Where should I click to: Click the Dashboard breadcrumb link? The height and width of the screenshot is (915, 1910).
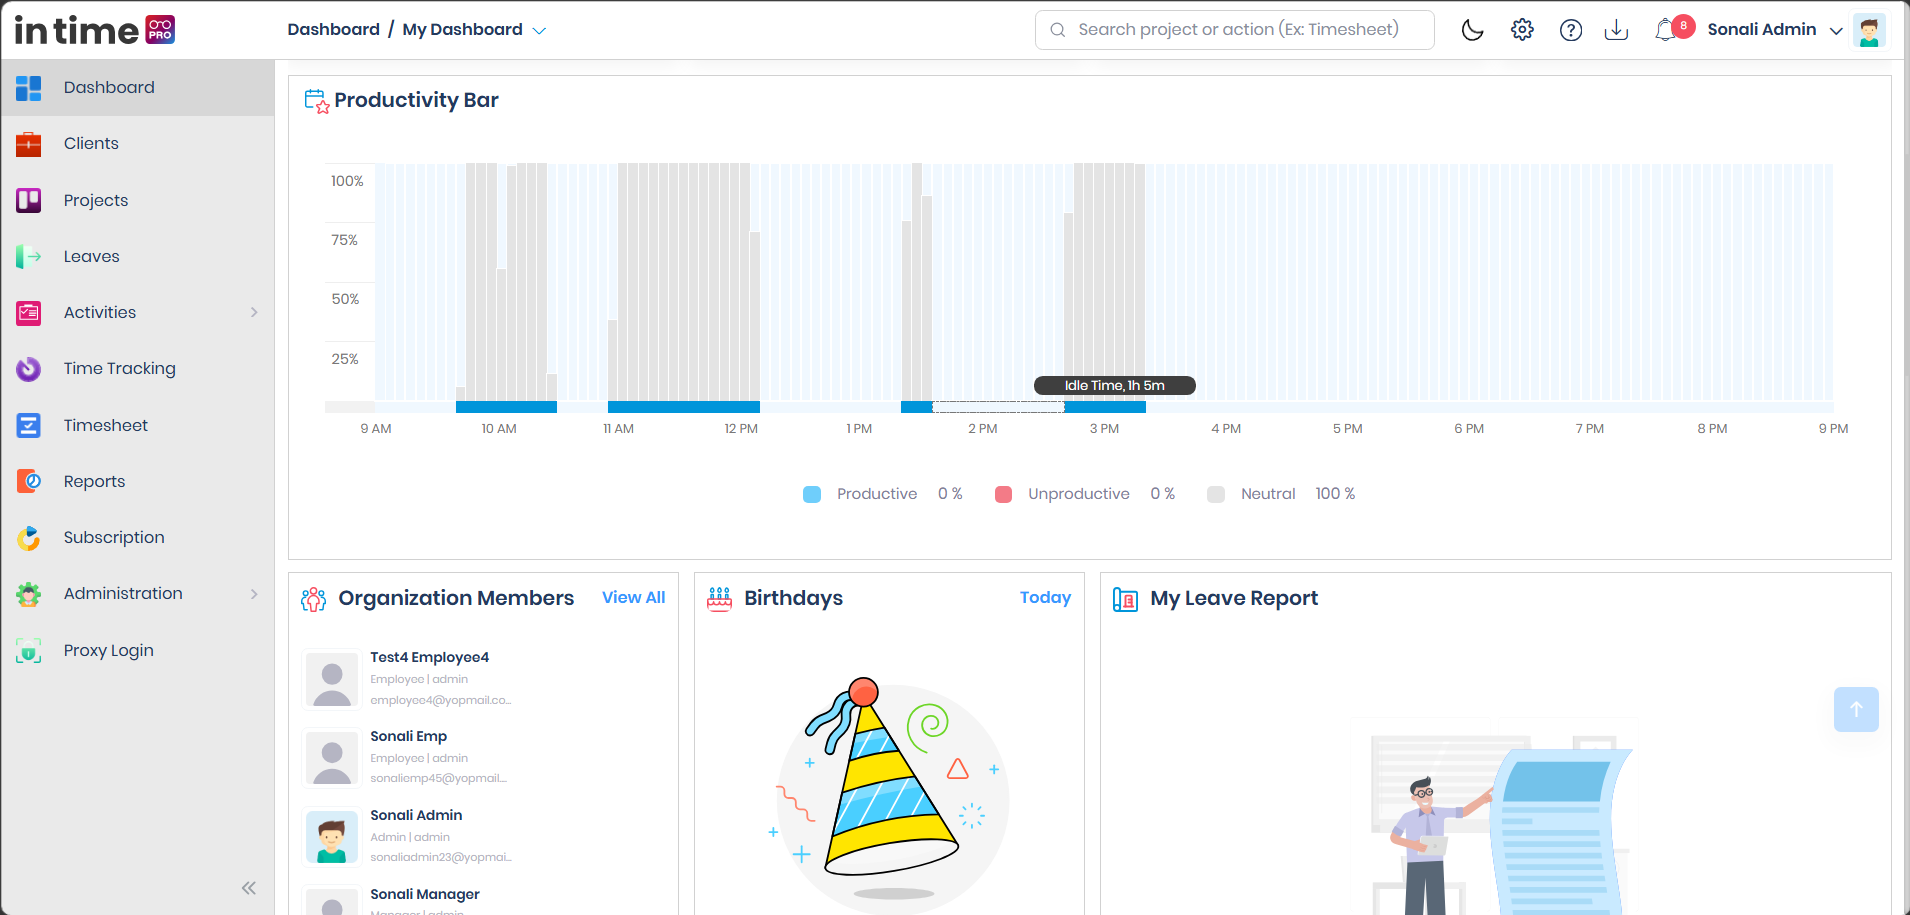pos(333,30)
